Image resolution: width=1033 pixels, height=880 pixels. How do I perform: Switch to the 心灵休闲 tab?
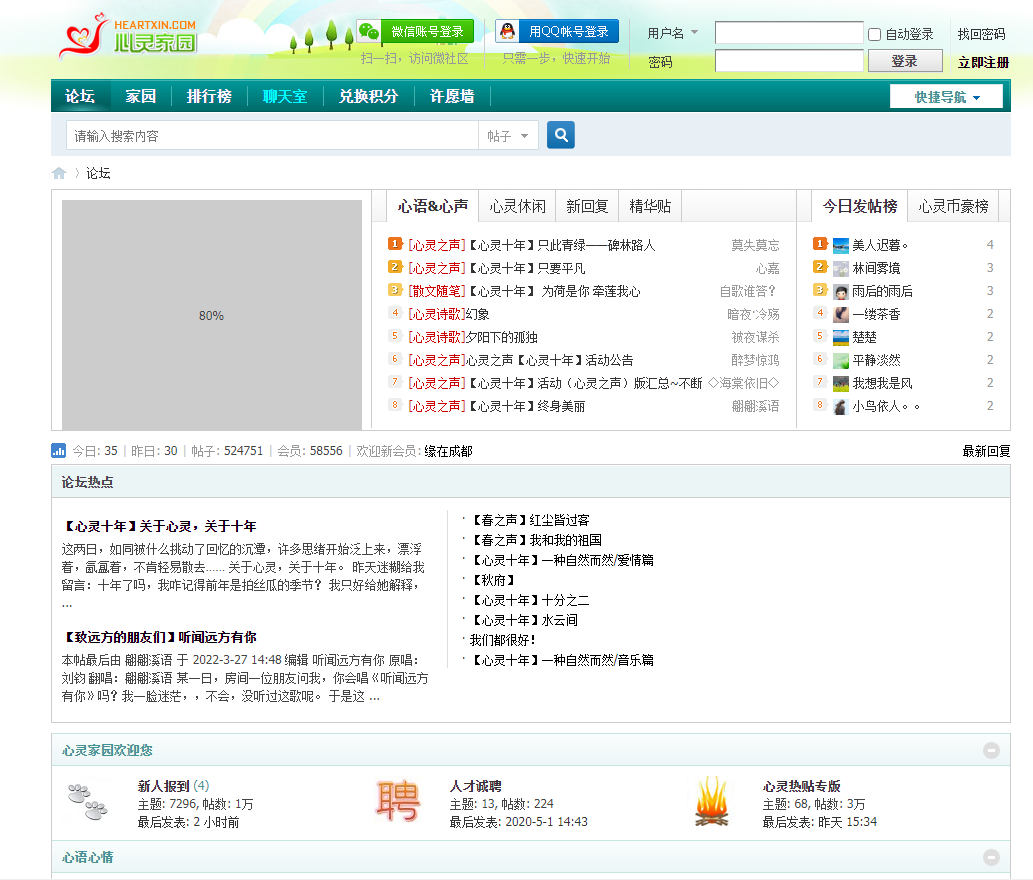[518, 206]
